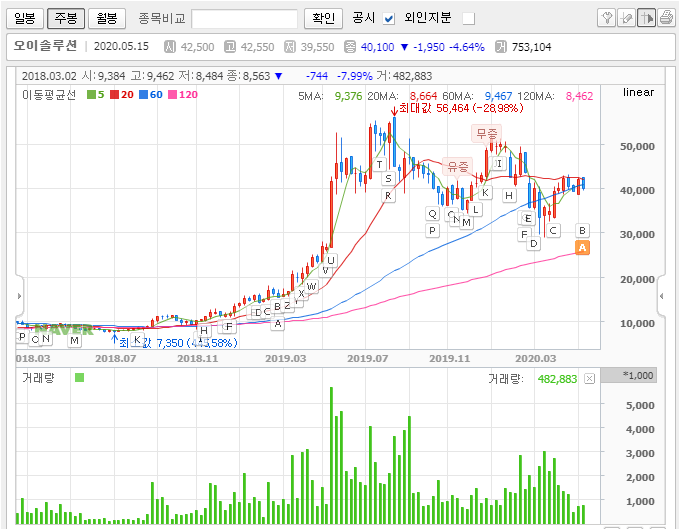
Task: Select the drawing pencil tool icon
Action: 626,18
